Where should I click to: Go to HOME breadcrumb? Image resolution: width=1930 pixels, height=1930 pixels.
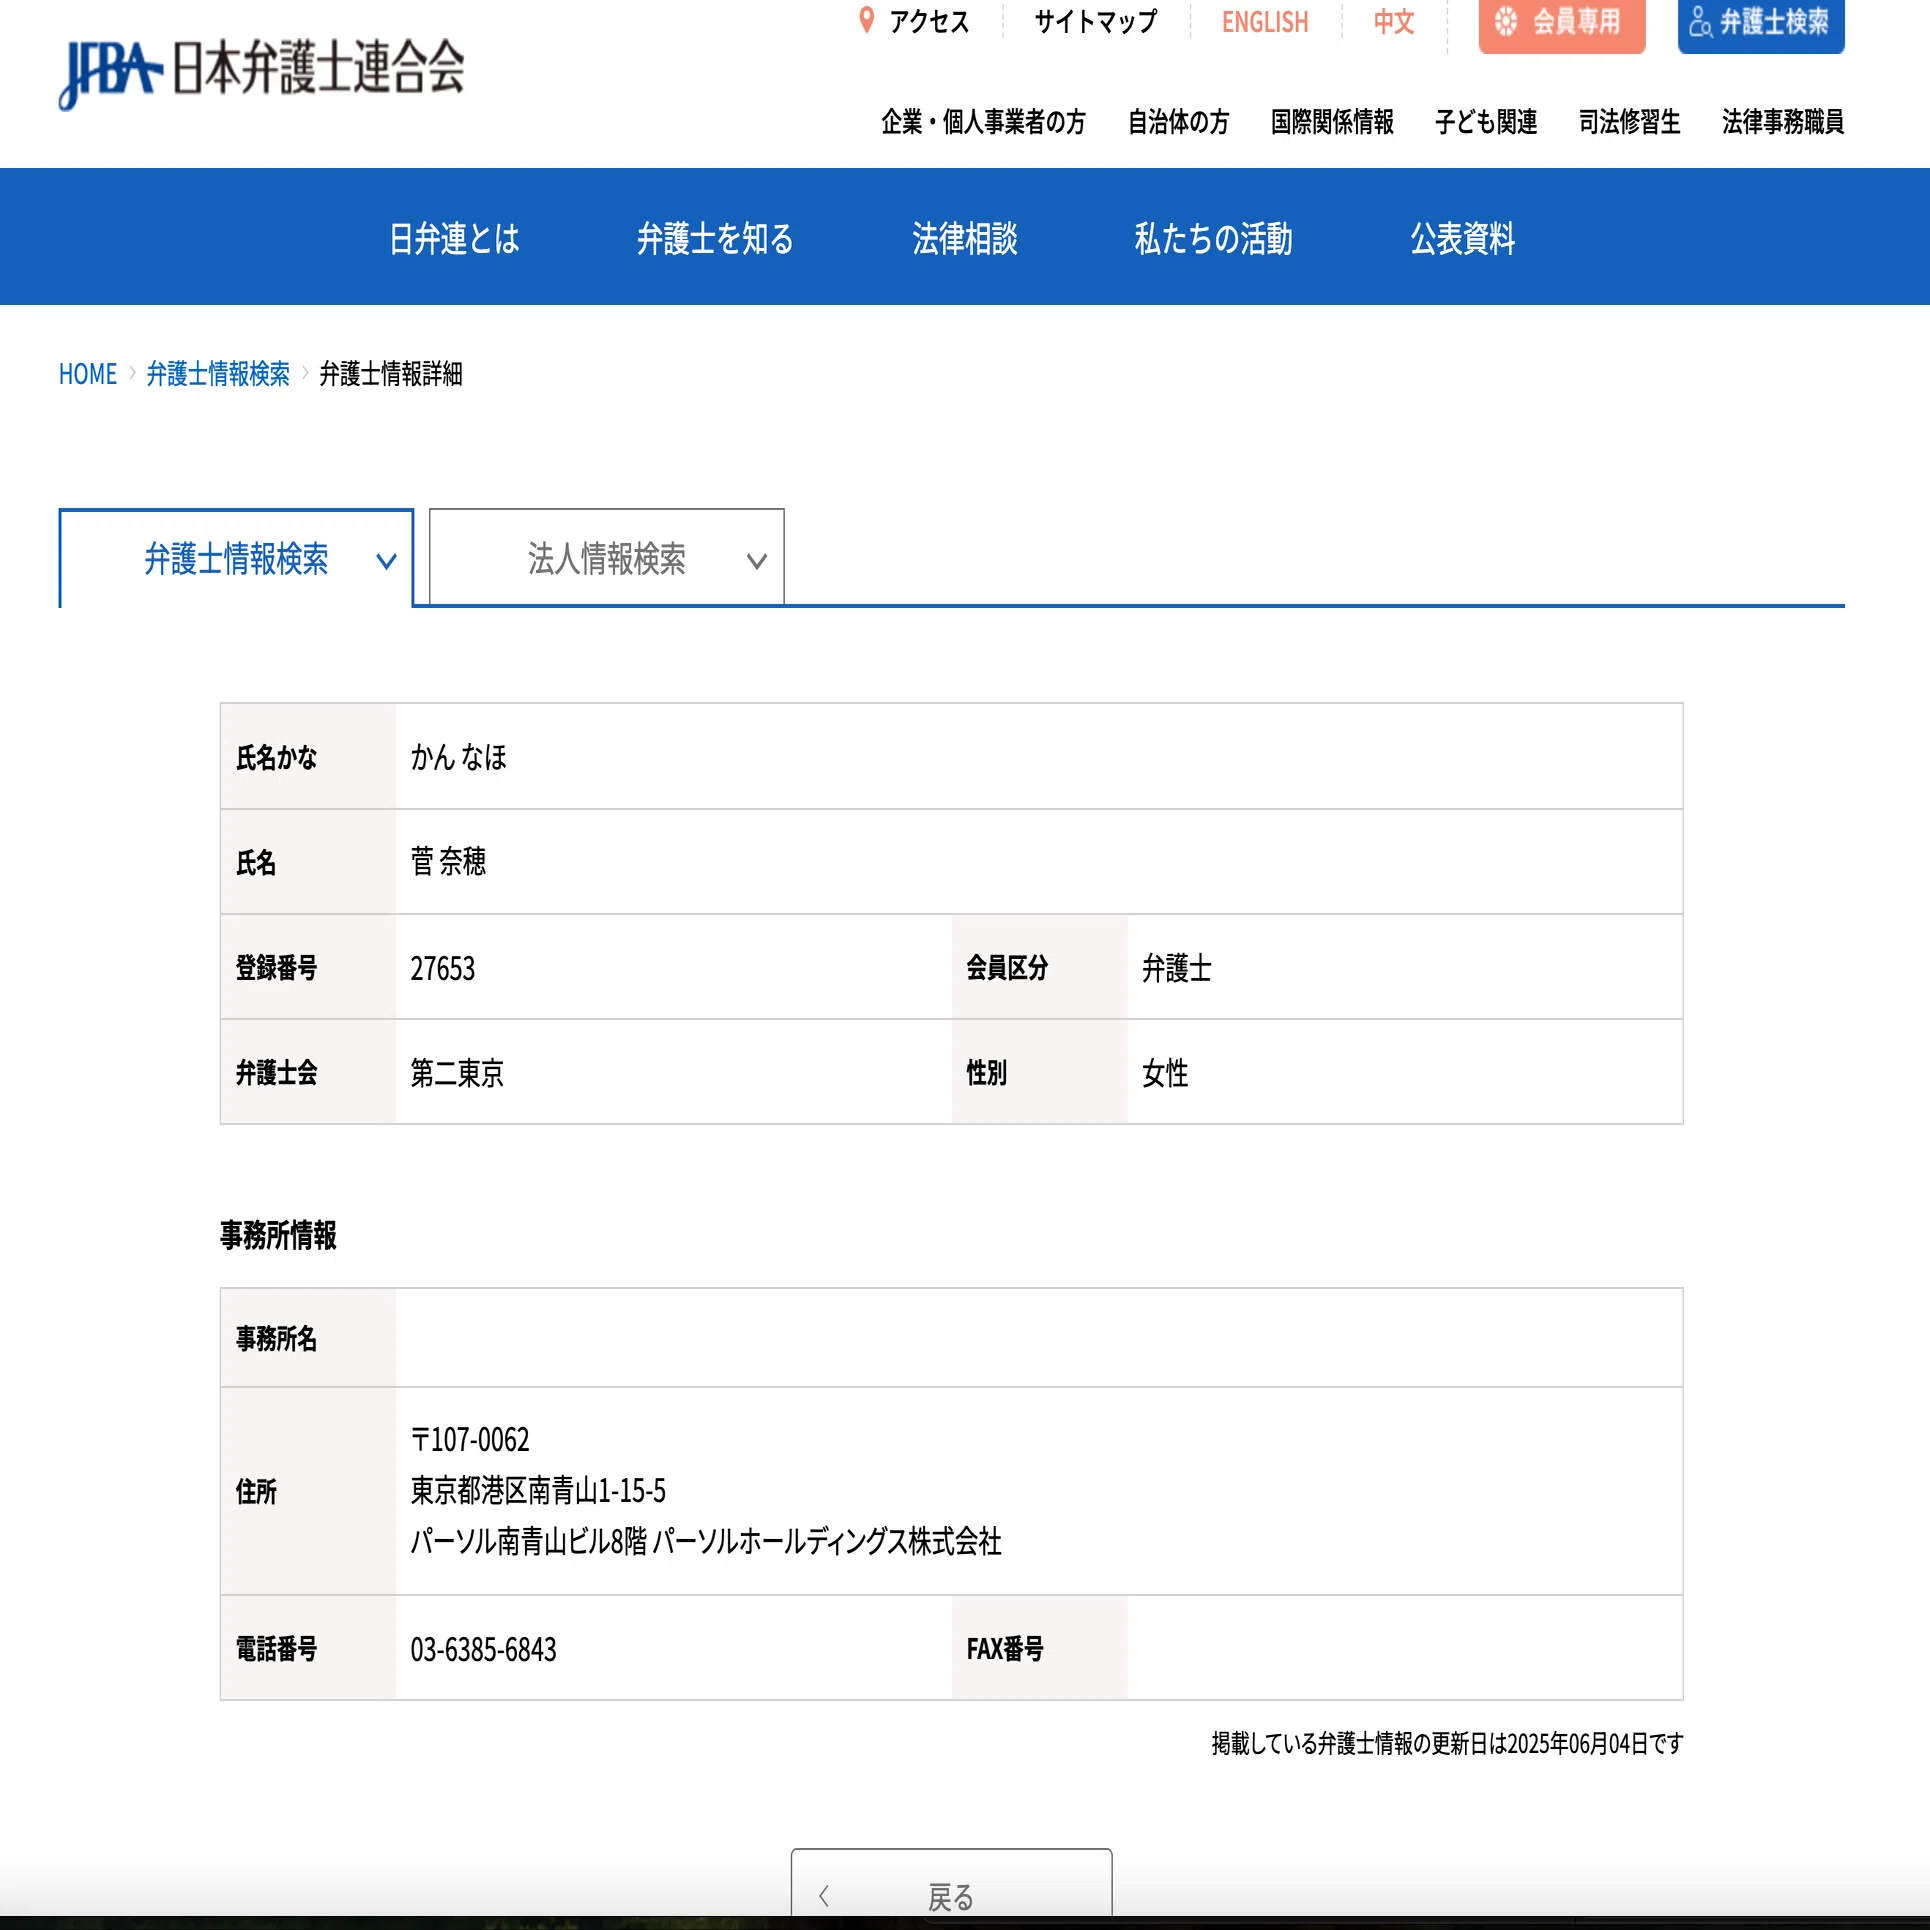88,374
